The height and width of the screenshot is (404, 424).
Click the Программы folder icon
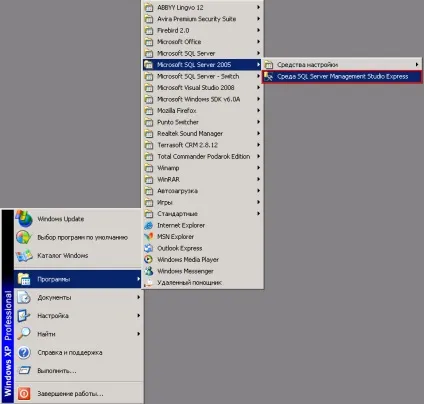click(x=24, y=279)
